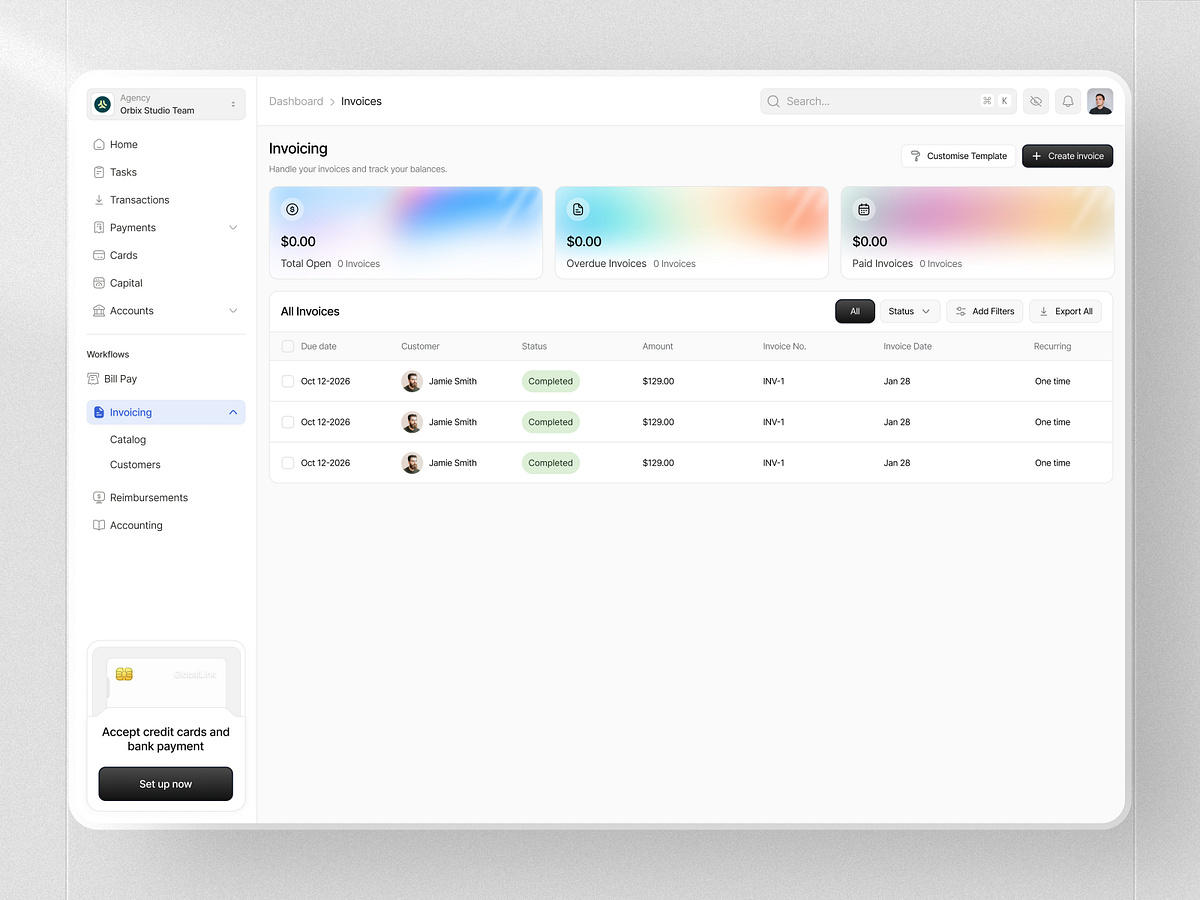This screenshot has height=900, width=1200.
Task: Click the Bill Pay icon
Action: 93,379
